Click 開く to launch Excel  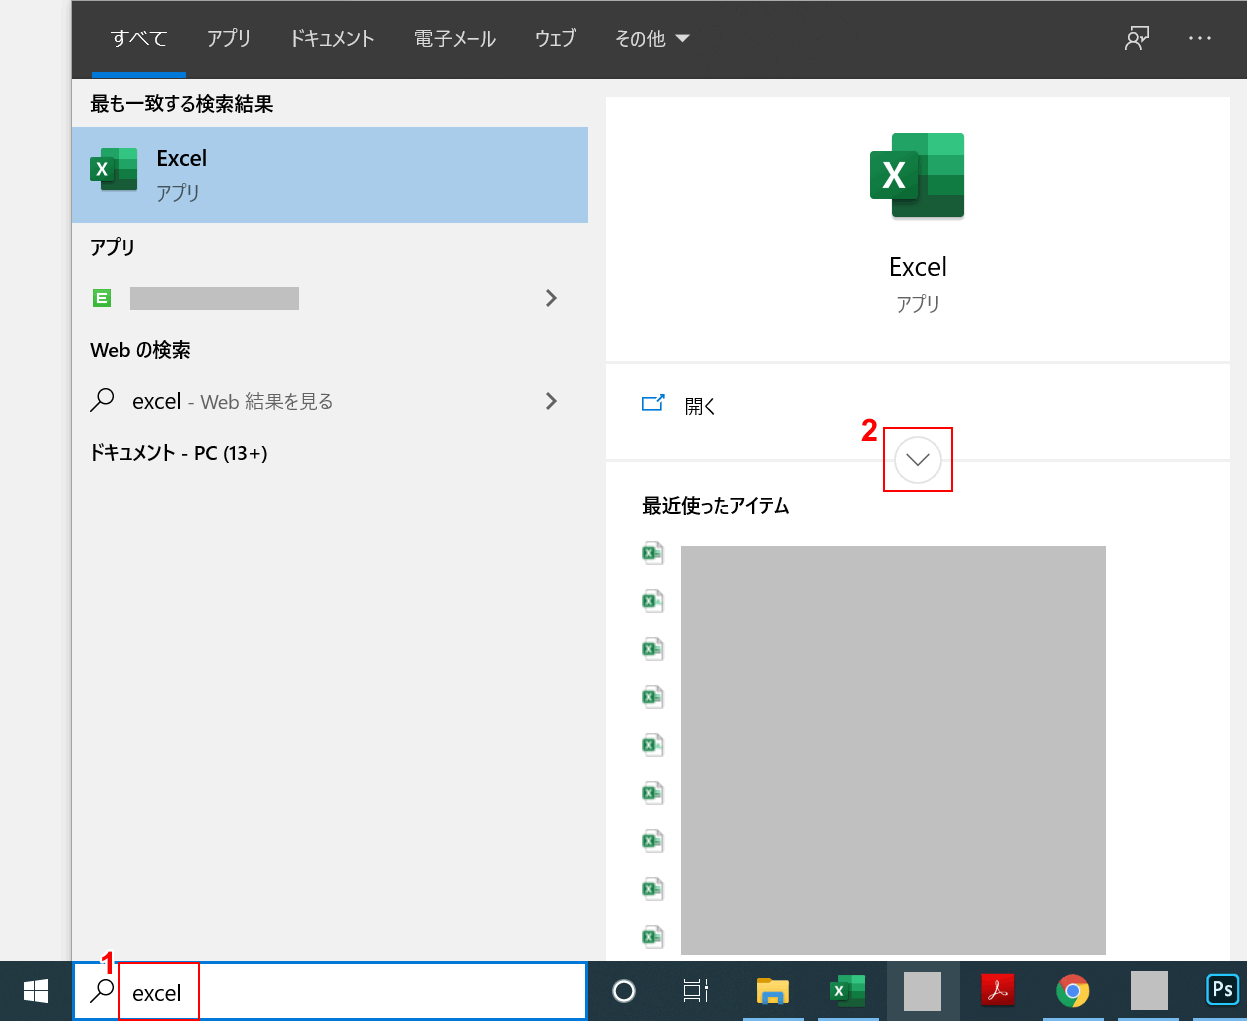(699, 405)
